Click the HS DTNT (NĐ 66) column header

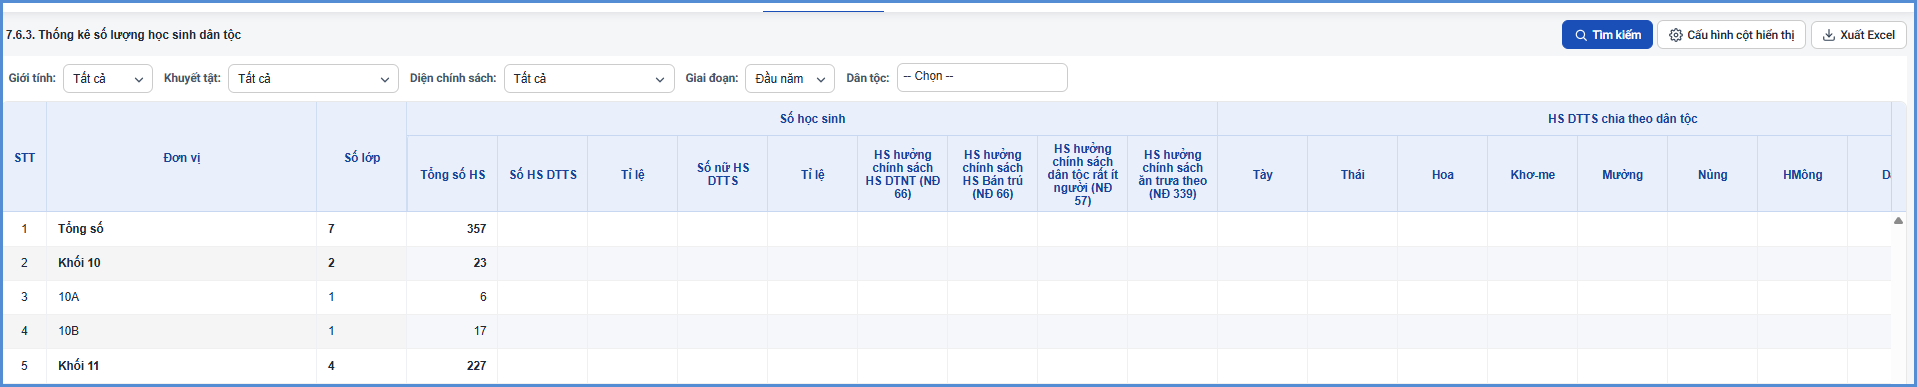pyautogui.click(x=903, y=174)
